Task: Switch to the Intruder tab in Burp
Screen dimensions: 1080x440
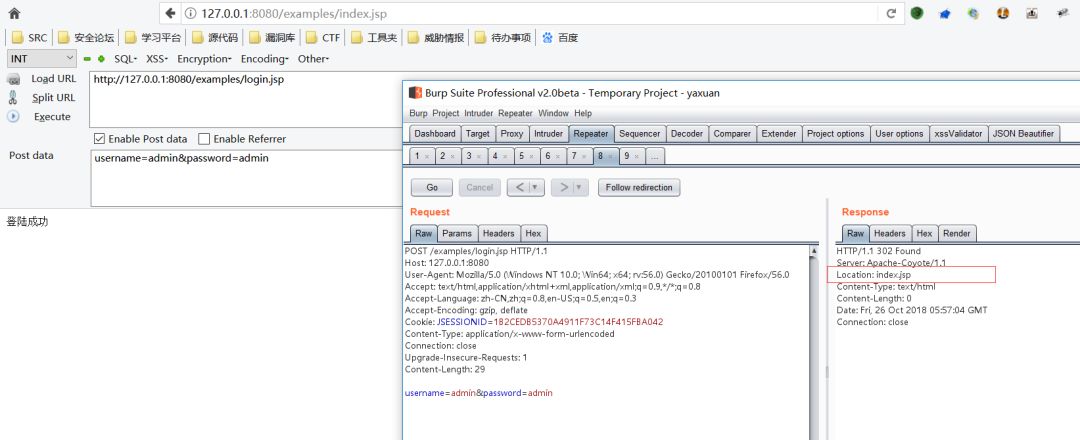Action: (548, 134)
